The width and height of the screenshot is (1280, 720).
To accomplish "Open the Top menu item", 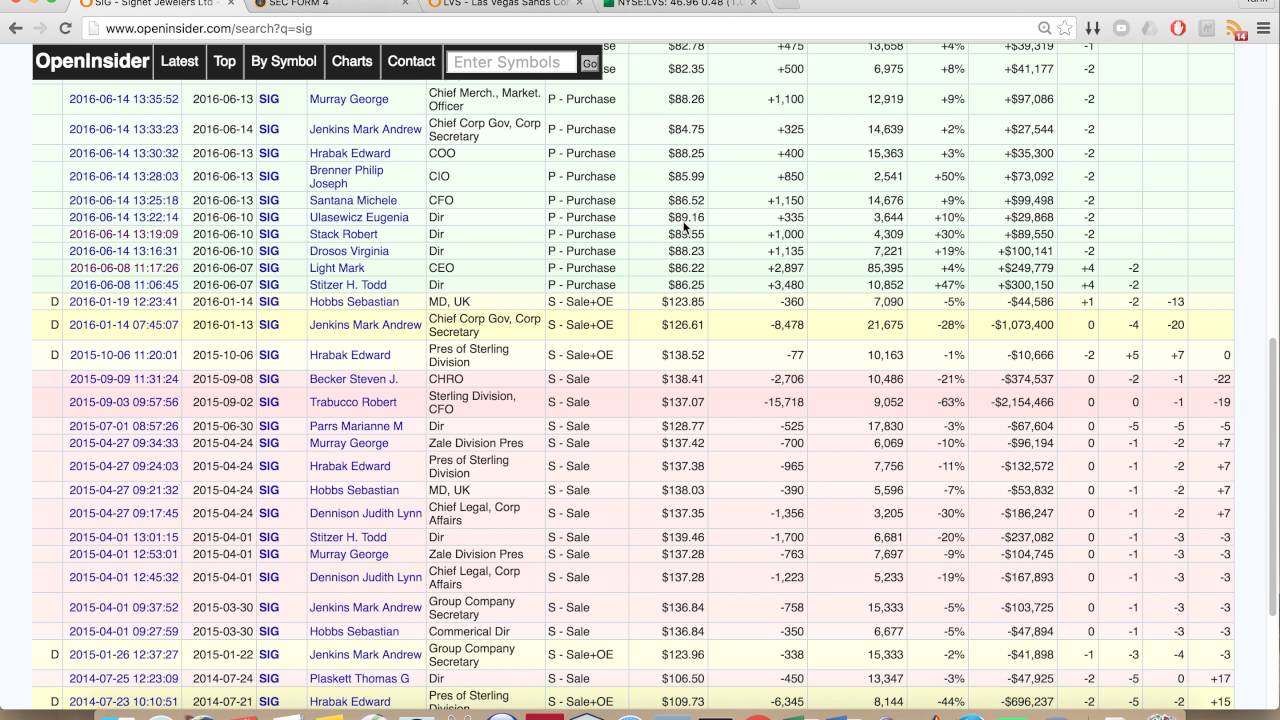I will click(224, 61).
